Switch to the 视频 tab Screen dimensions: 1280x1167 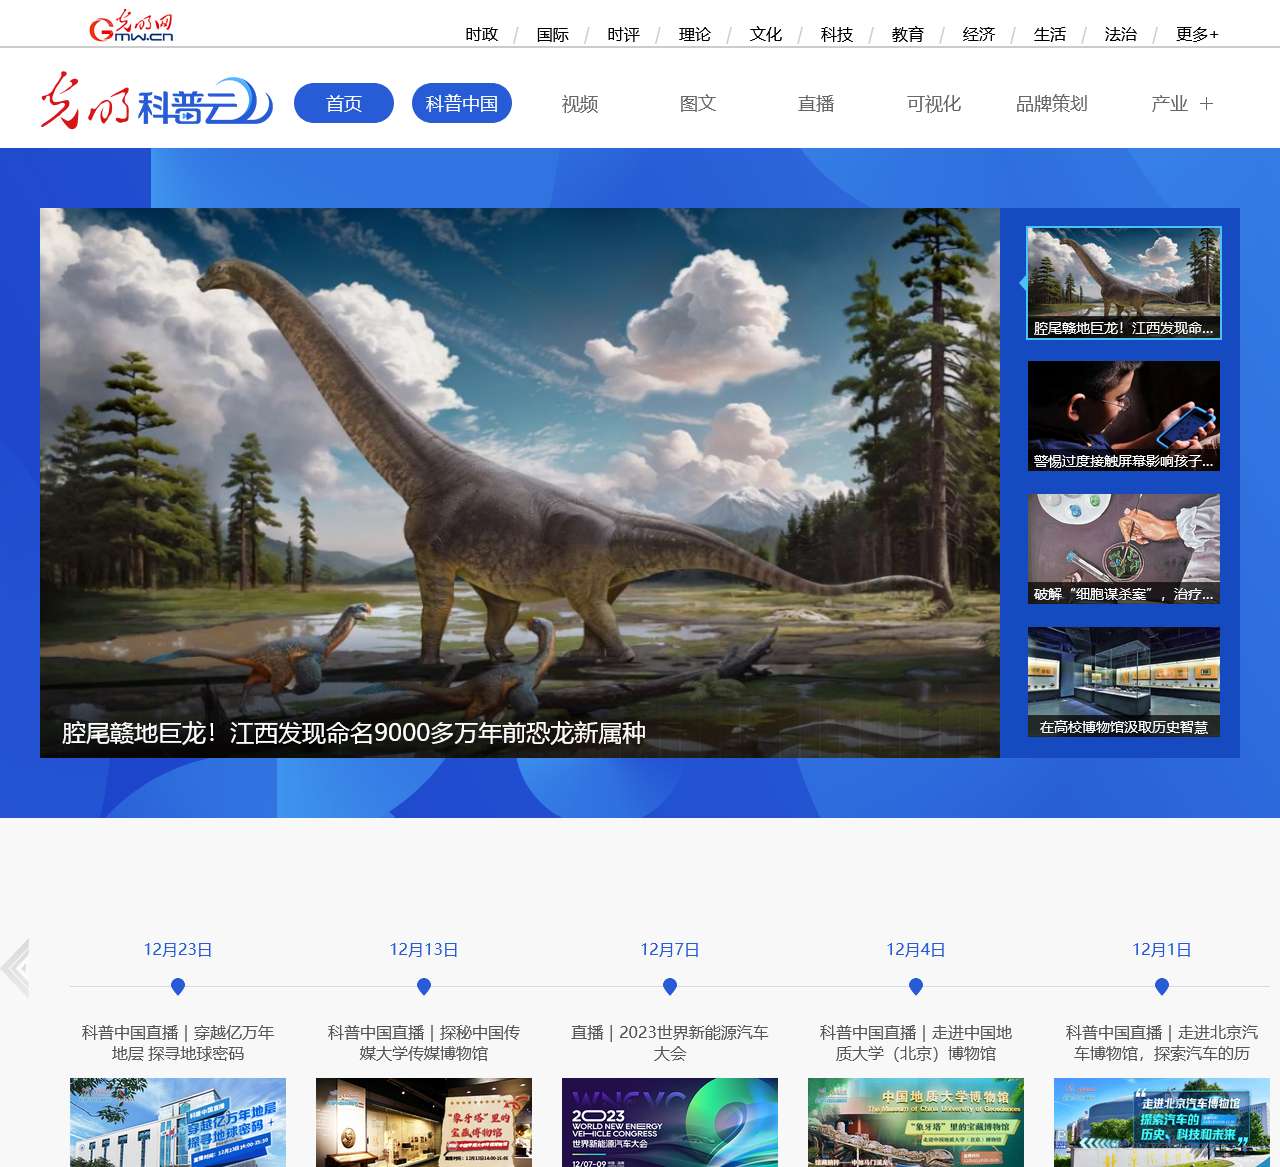(580, 103)
